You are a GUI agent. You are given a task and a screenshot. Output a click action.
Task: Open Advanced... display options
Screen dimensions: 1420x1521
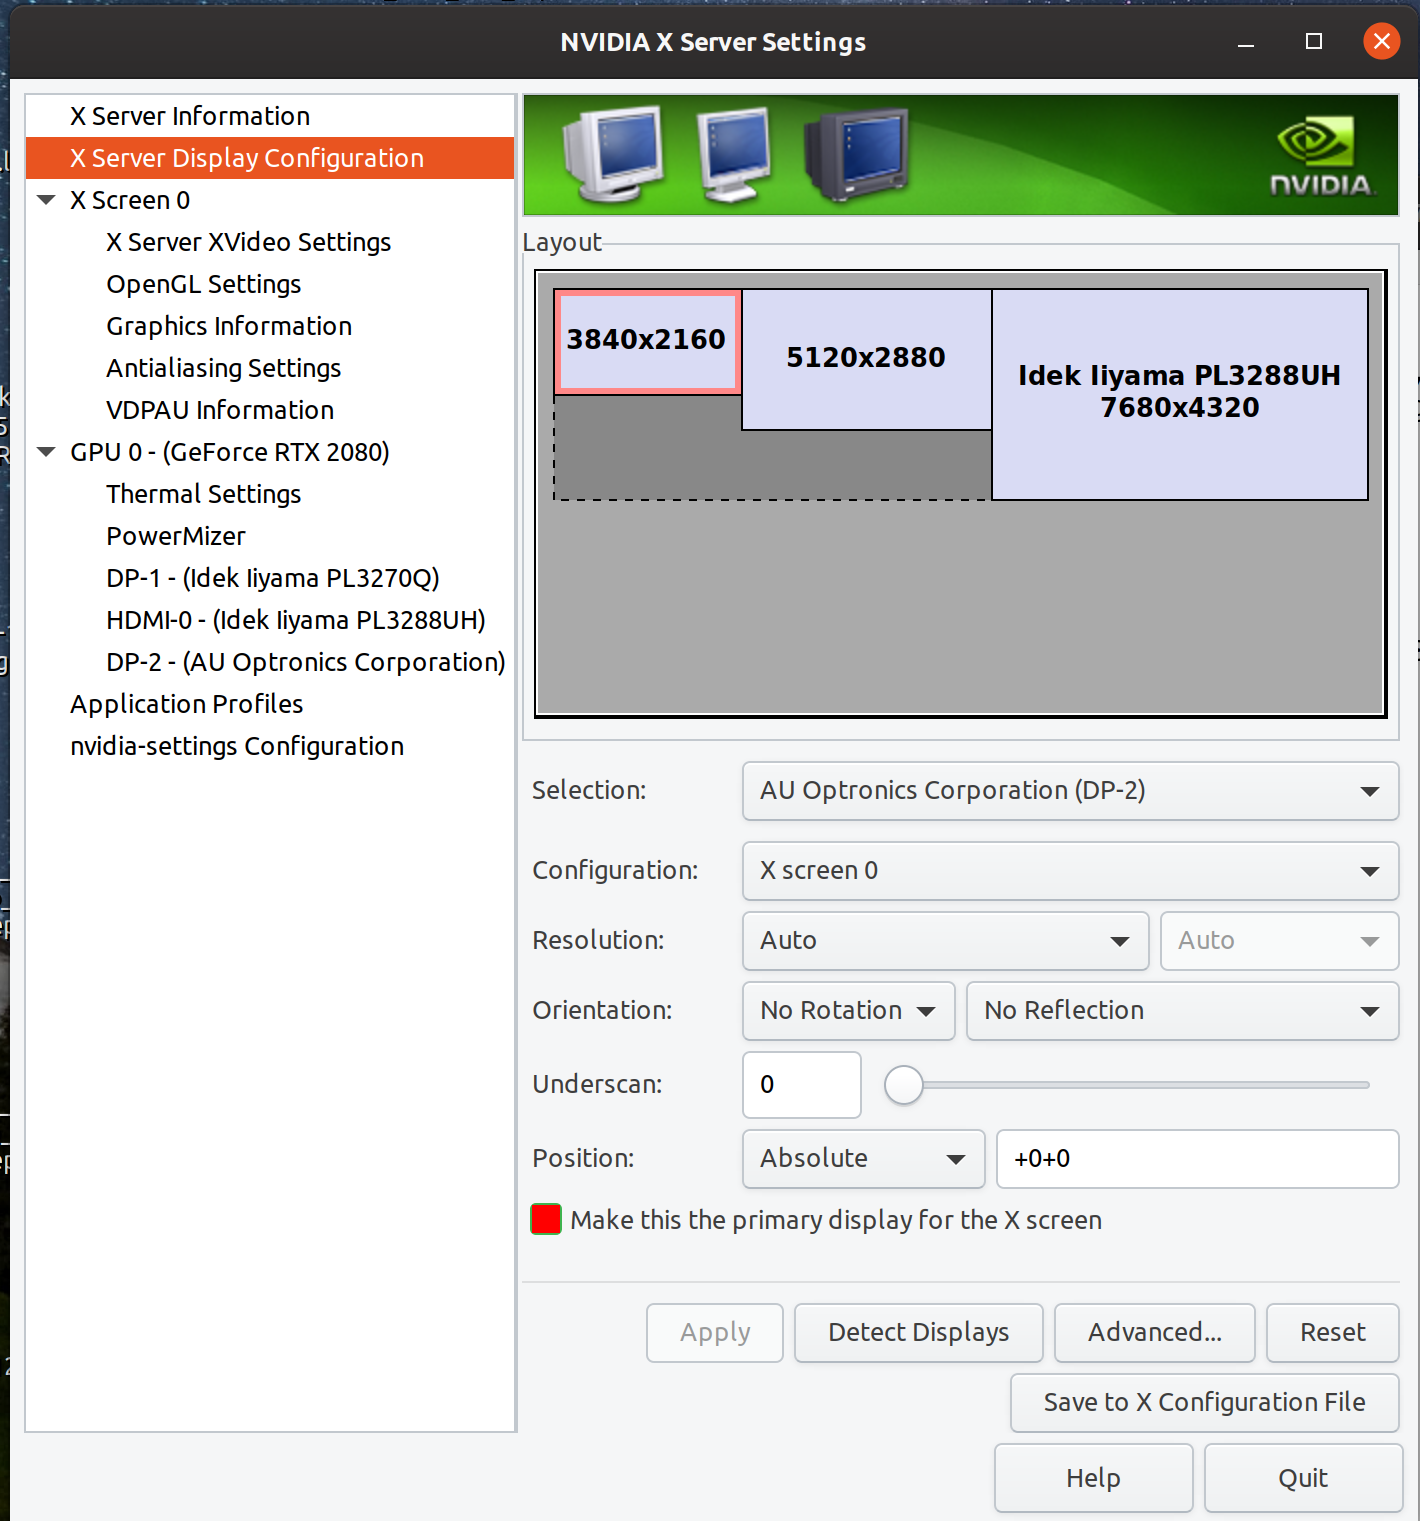[x=1155, y=1333]
